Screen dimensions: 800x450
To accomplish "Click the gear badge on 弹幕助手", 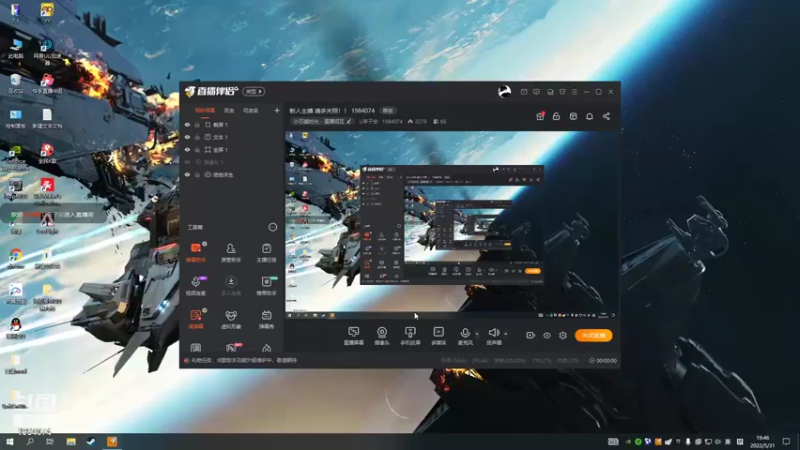I will click(x=205, y=244).
